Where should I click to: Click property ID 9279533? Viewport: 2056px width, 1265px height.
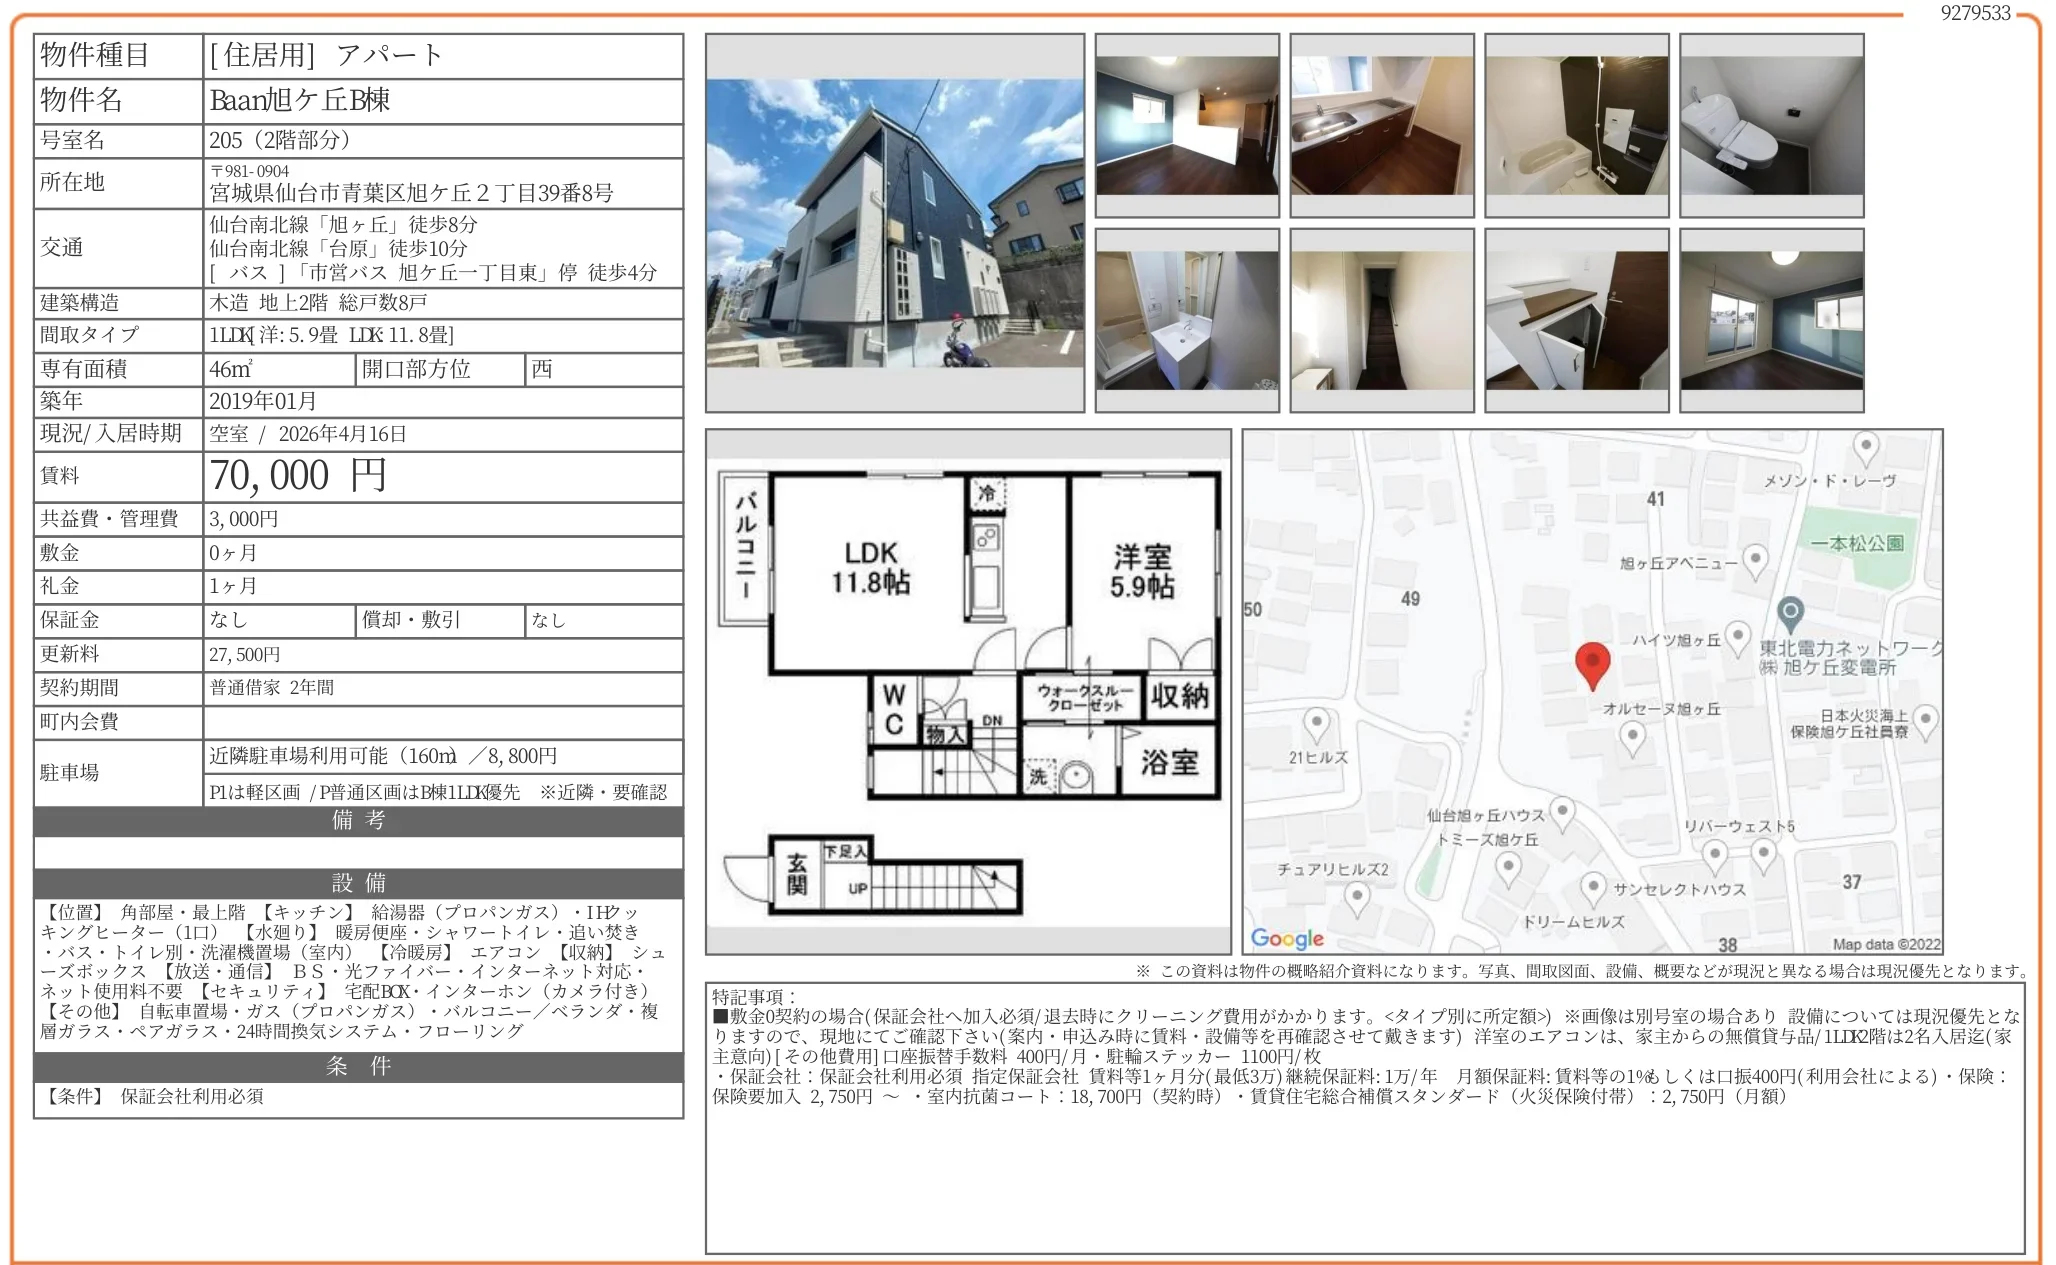[x=1975, y=13]
